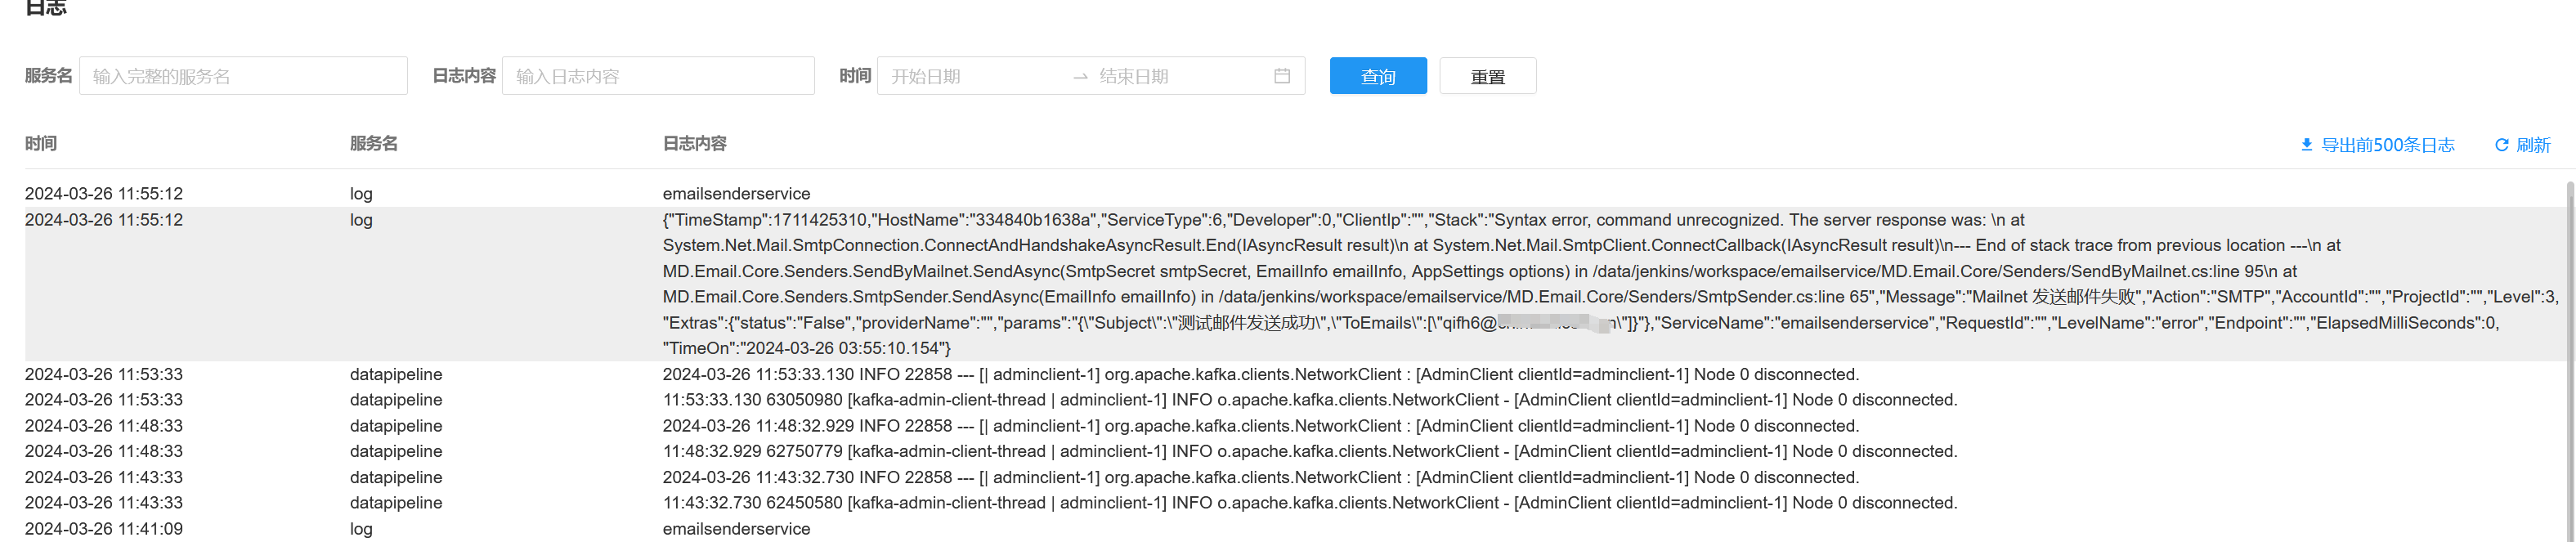The height and width of the screenshot is (542, 2576).
Task: Click the vertical scrollbar of the log table
Action: point(2570,361)
